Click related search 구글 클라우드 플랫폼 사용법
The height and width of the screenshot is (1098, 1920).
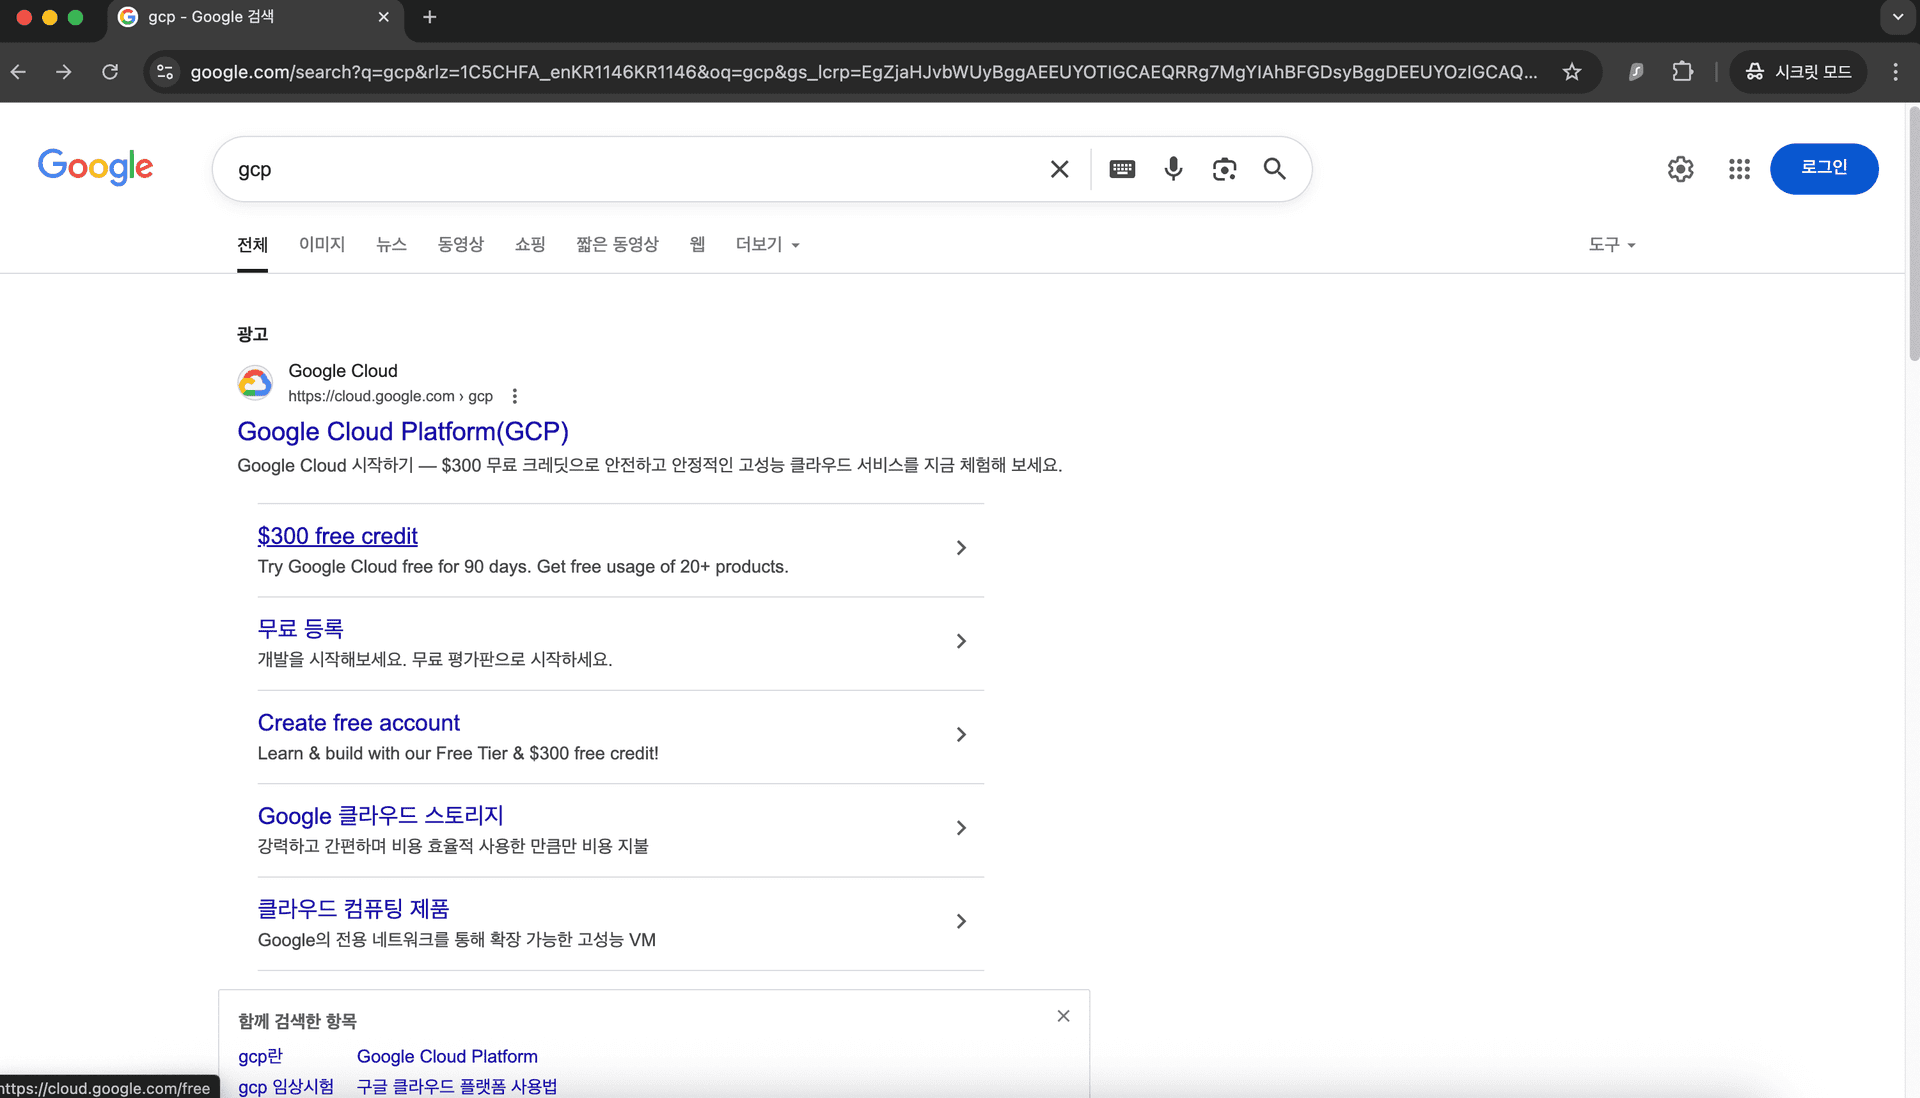(457, 1086)
